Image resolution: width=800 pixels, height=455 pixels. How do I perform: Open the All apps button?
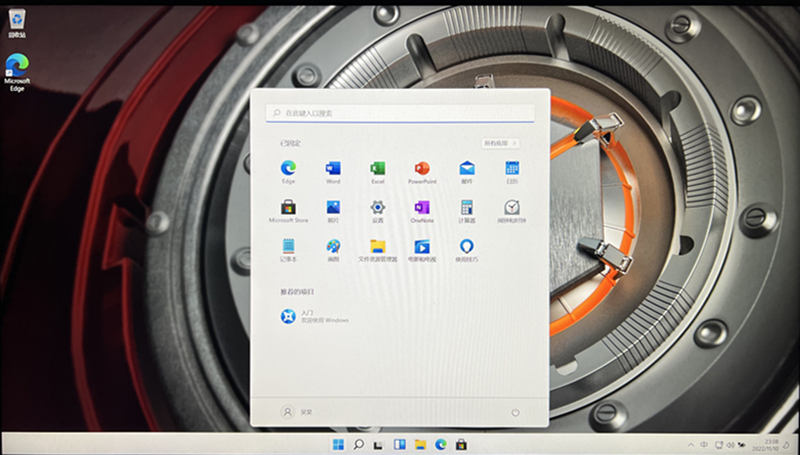tap(501, 143)
